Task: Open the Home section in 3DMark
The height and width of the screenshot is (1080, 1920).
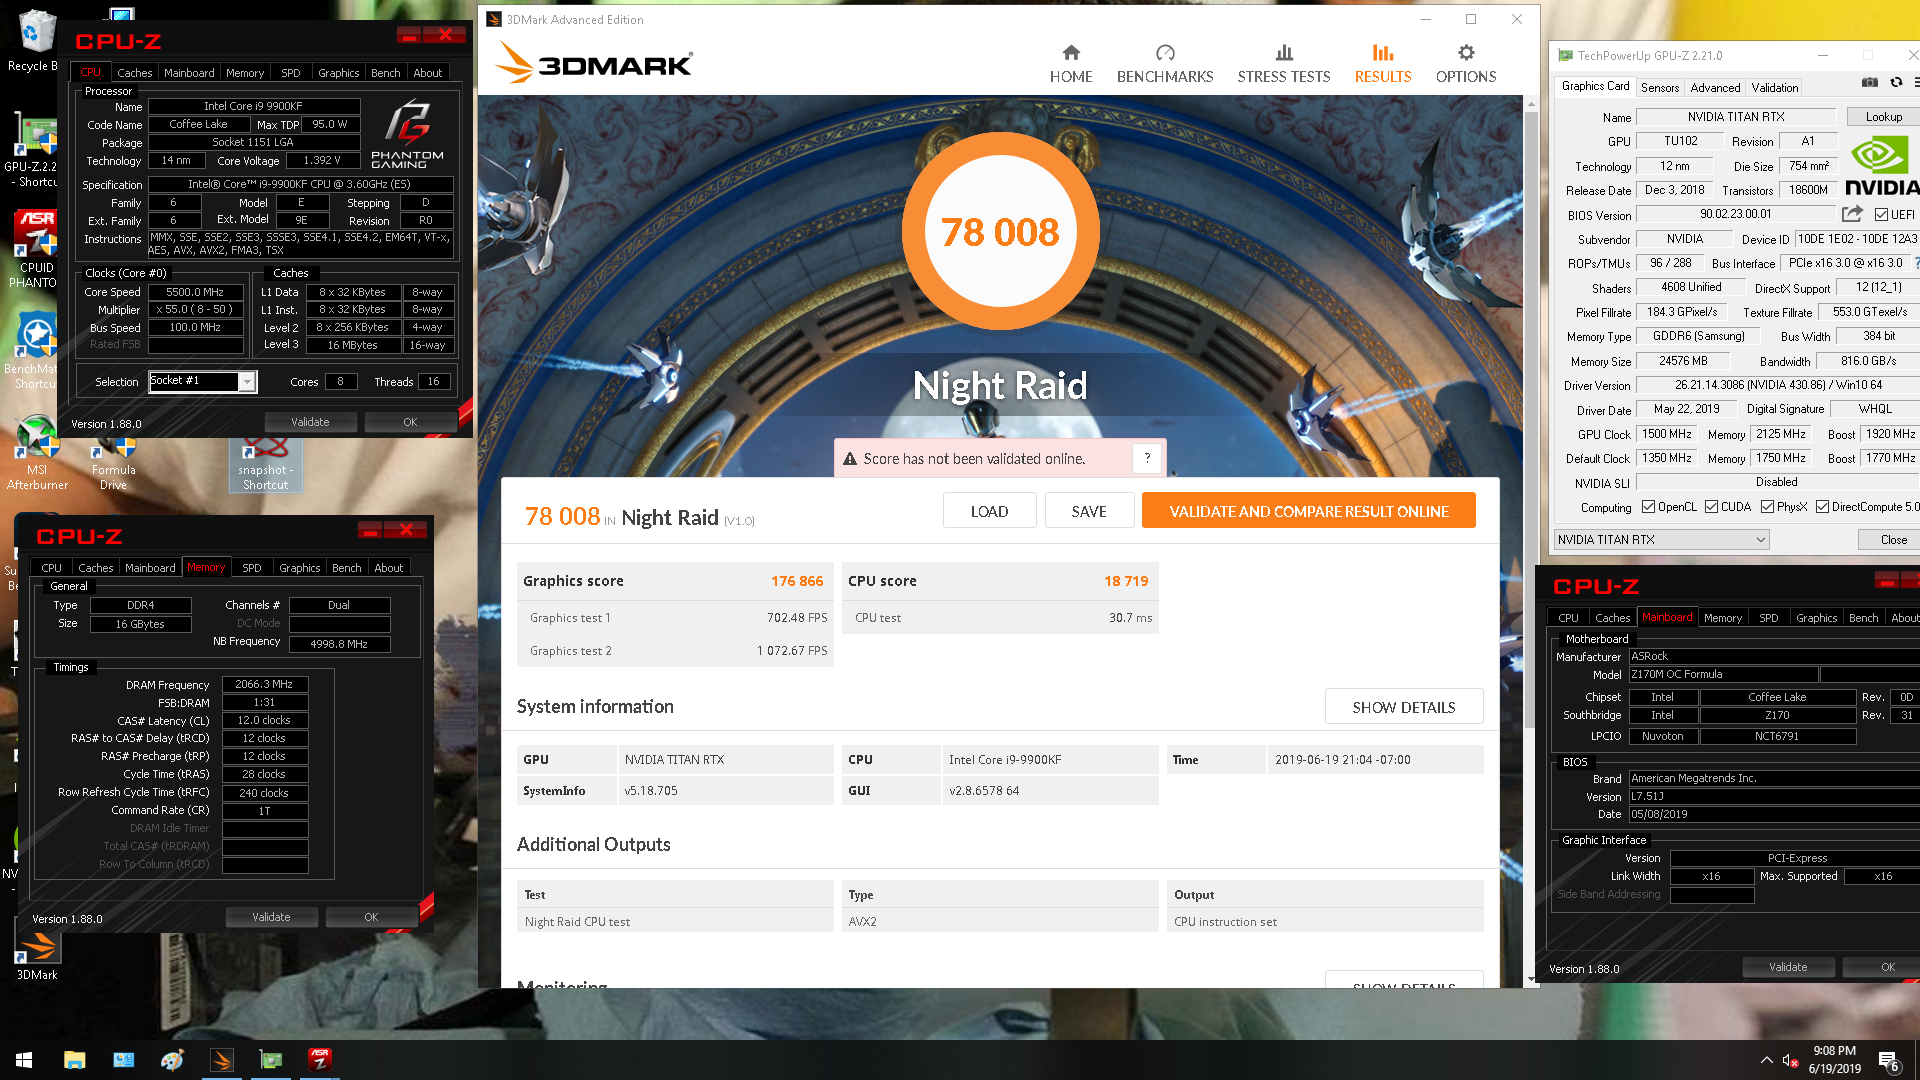Action: (1070, 64)
